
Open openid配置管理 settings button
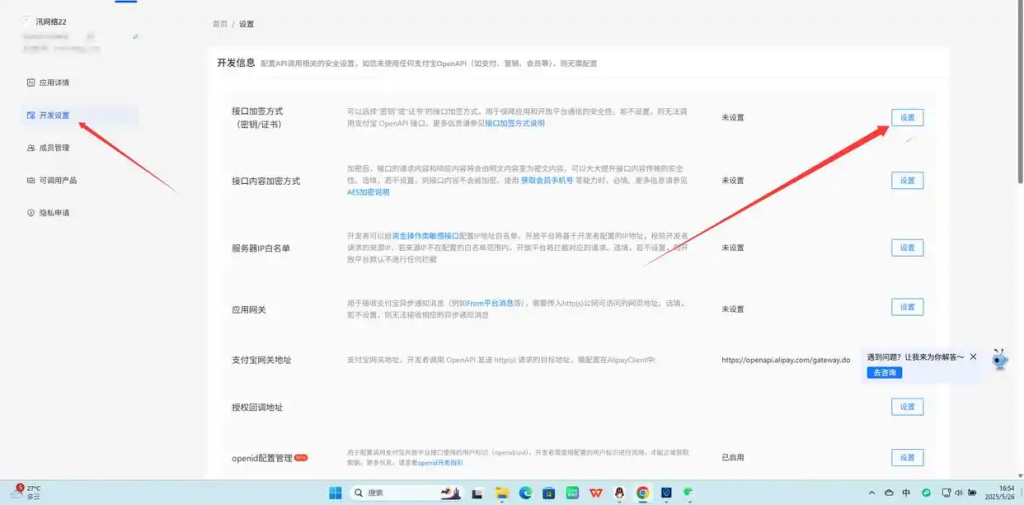click(x=907, y=457)
